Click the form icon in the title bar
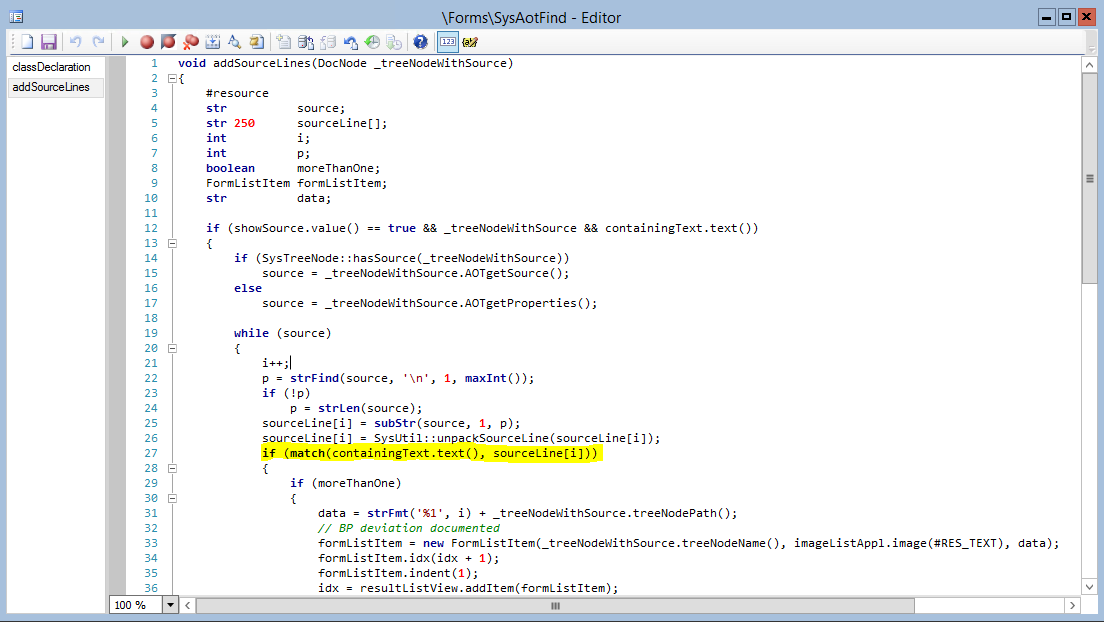 point(16,16)
